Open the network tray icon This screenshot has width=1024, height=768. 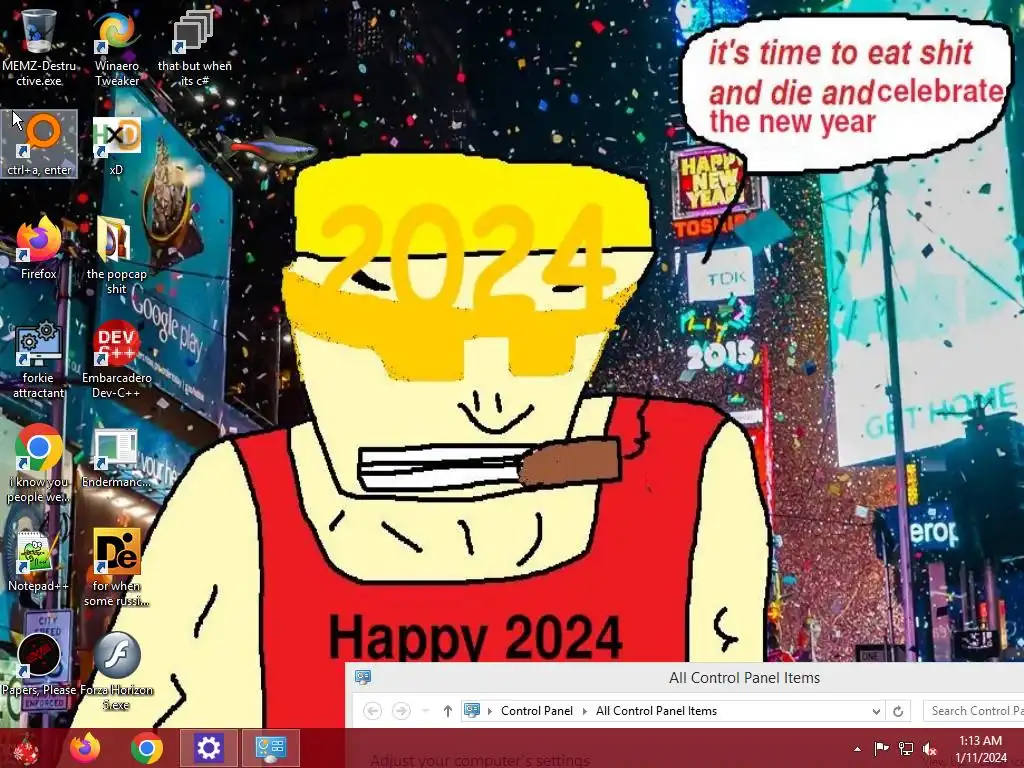coord(906,748)
